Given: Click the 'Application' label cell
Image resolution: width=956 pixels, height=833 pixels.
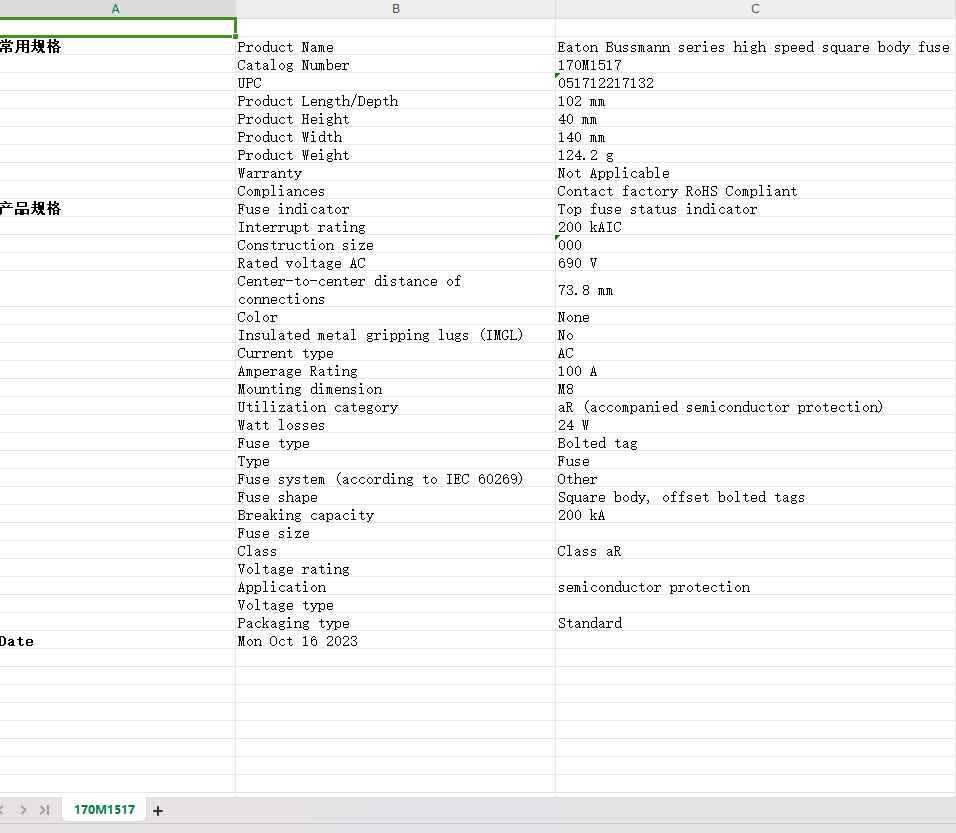Looking at the screenshot, I should pyautogui.click(x=396, y=587).
